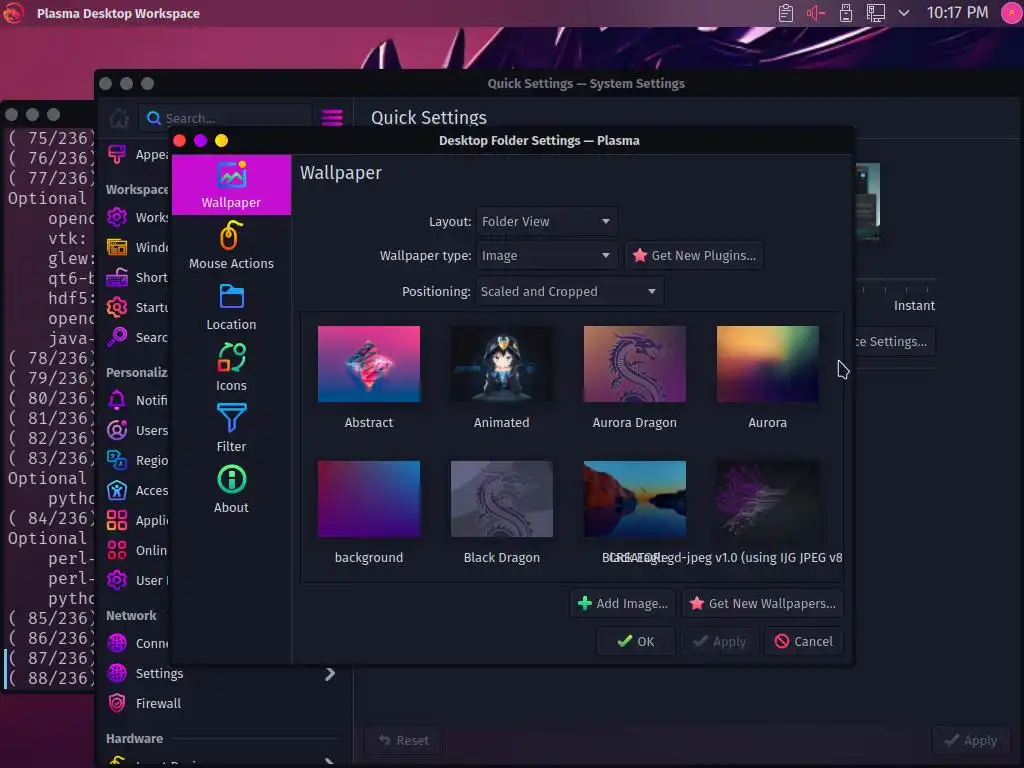Click the Shortcuts keyboard icon

pyautogui.click(x=117, y=277)
